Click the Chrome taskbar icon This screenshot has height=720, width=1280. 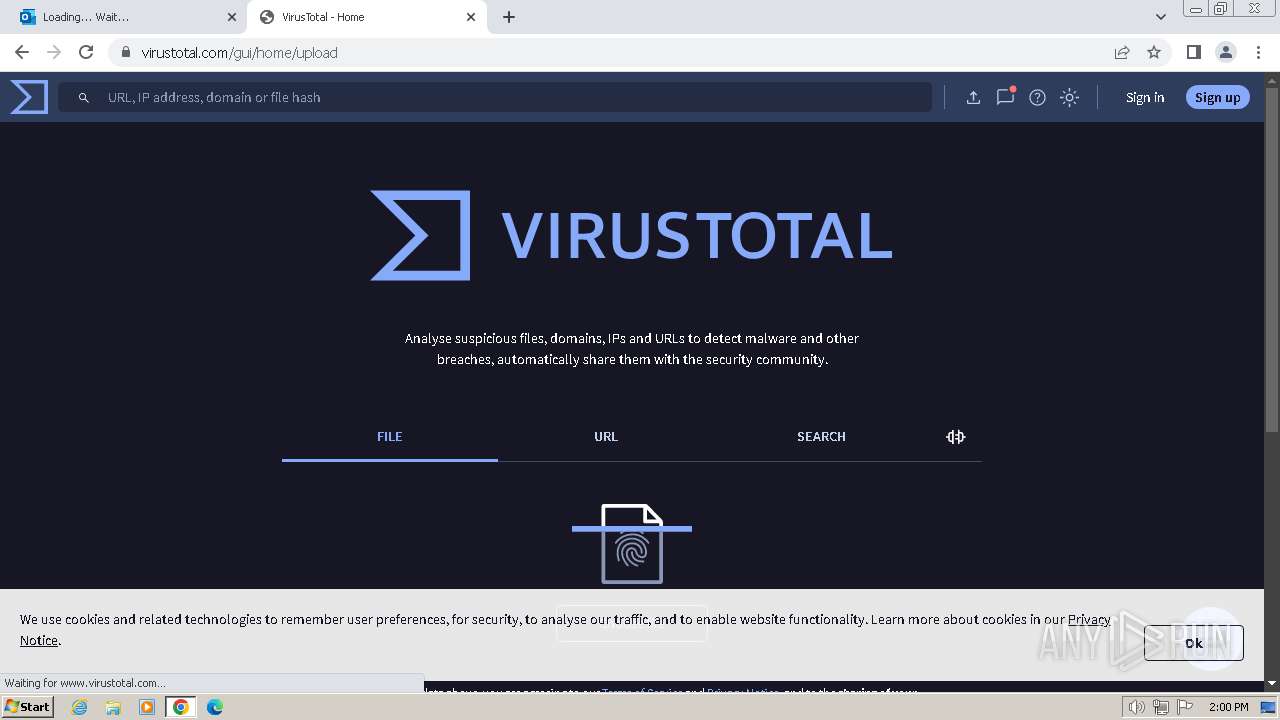(x=181, y=707)
